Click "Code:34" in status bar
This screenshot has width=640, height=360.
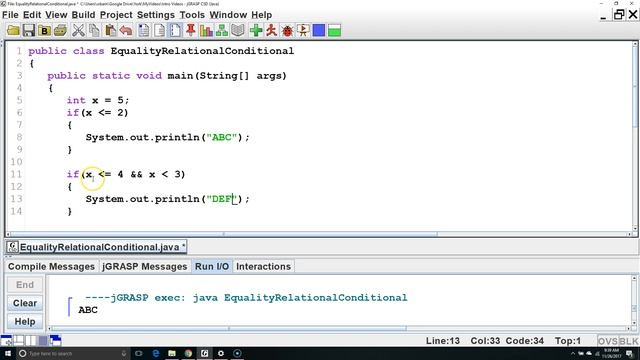(x=524, y=341)
